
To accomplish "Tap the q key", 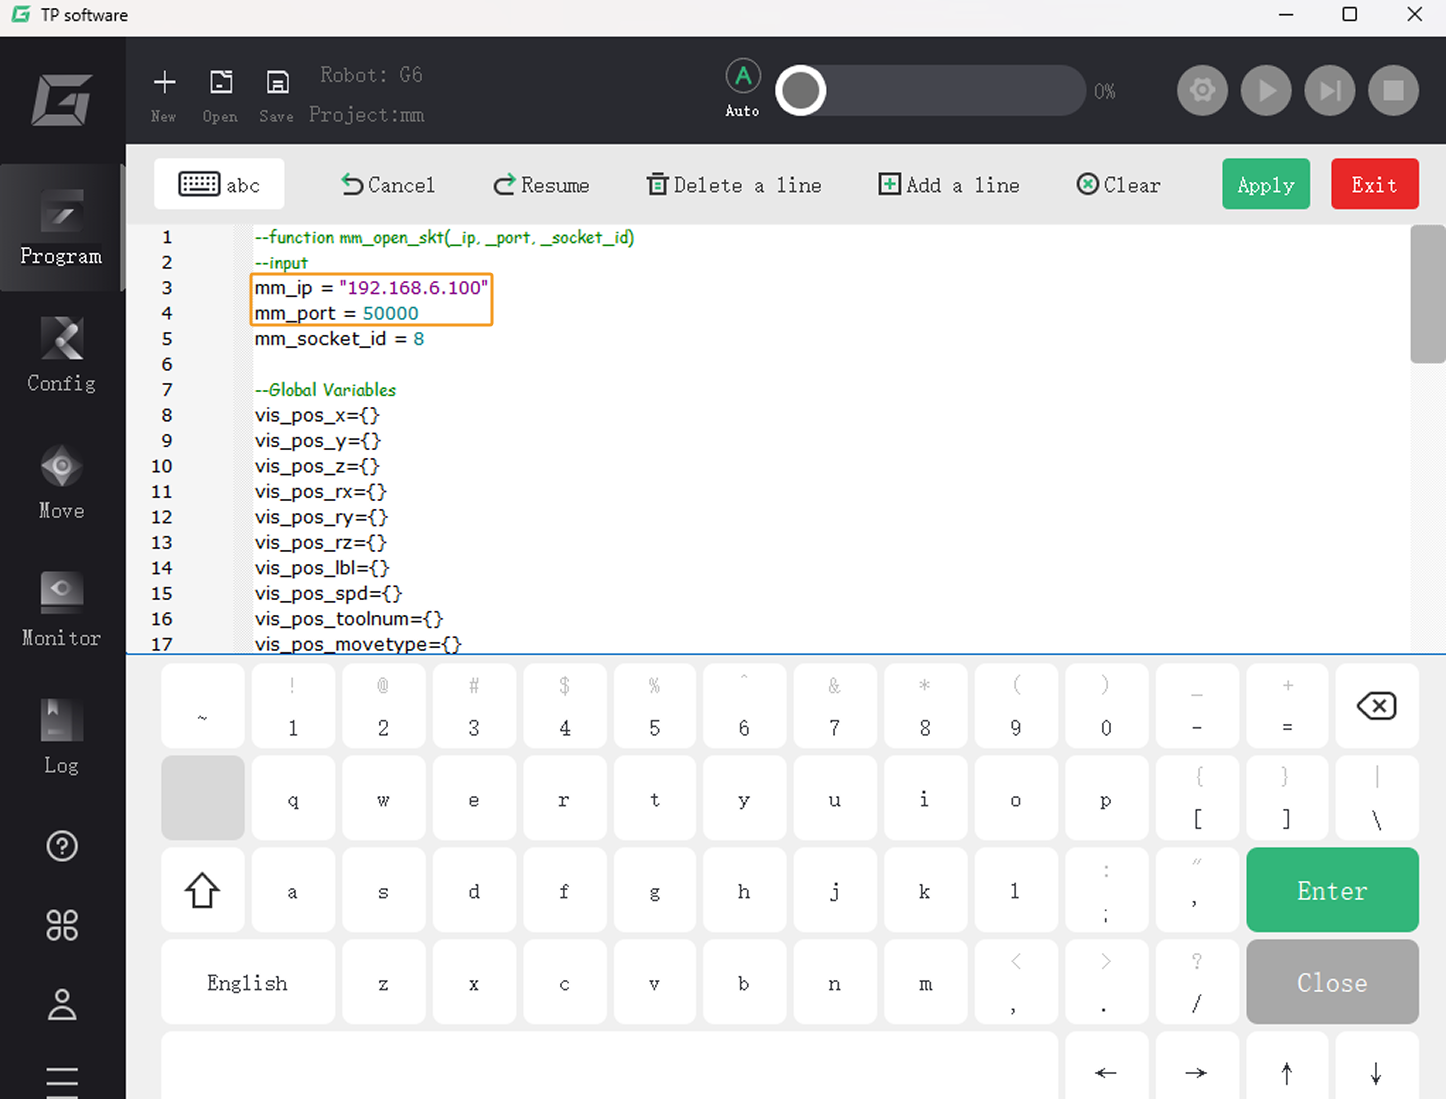I will point(293,798).
